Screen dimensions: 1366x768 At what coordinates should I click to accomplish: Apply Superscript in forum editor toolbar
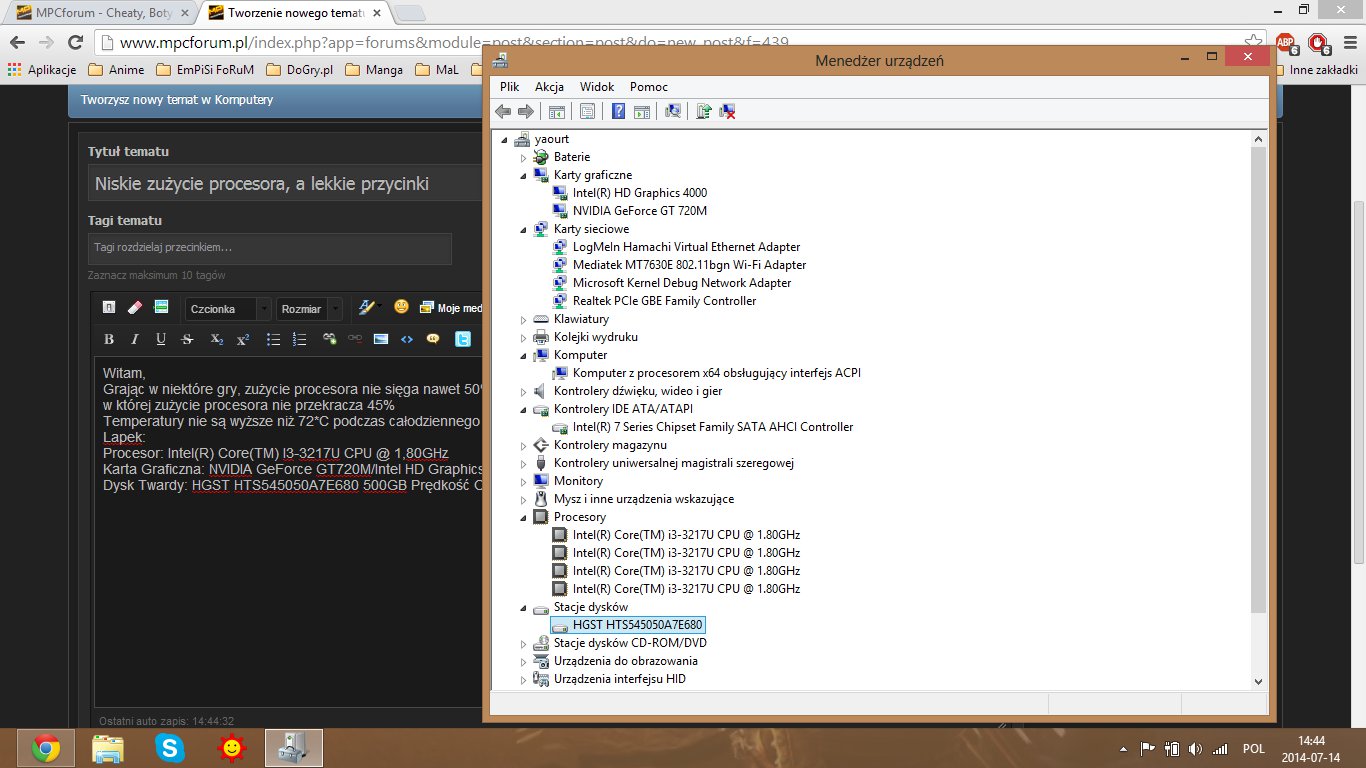tap(243, 339)
